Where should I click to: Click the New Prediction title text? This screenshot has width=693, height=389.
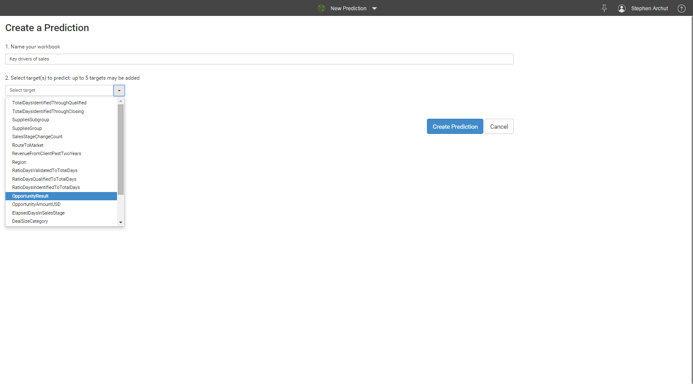tap(348, 8)
